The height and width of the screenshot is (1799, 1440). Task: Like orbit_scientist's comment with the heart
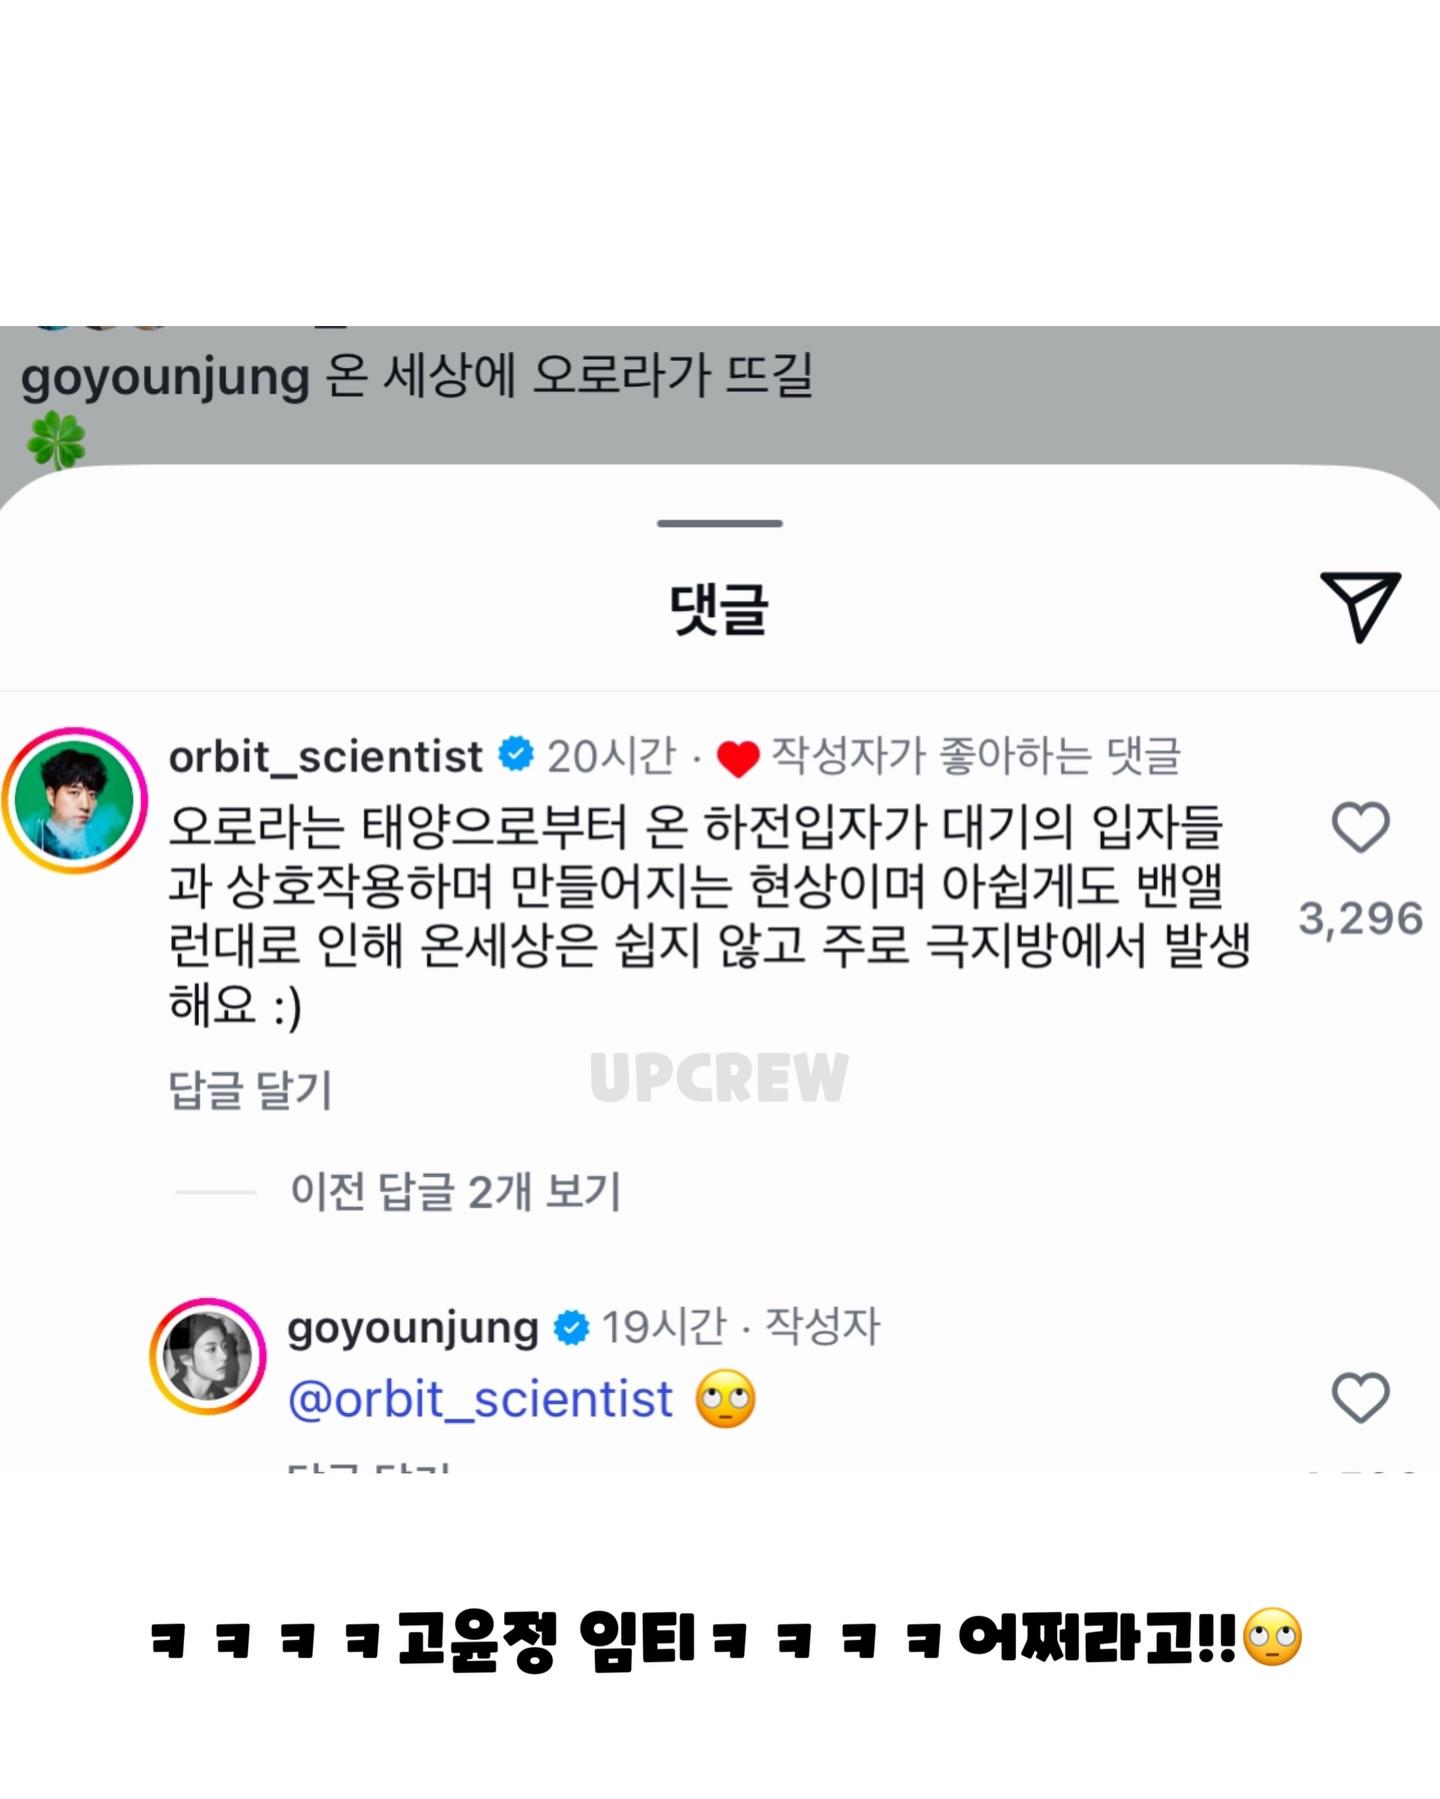click(x=1361, y=827)
